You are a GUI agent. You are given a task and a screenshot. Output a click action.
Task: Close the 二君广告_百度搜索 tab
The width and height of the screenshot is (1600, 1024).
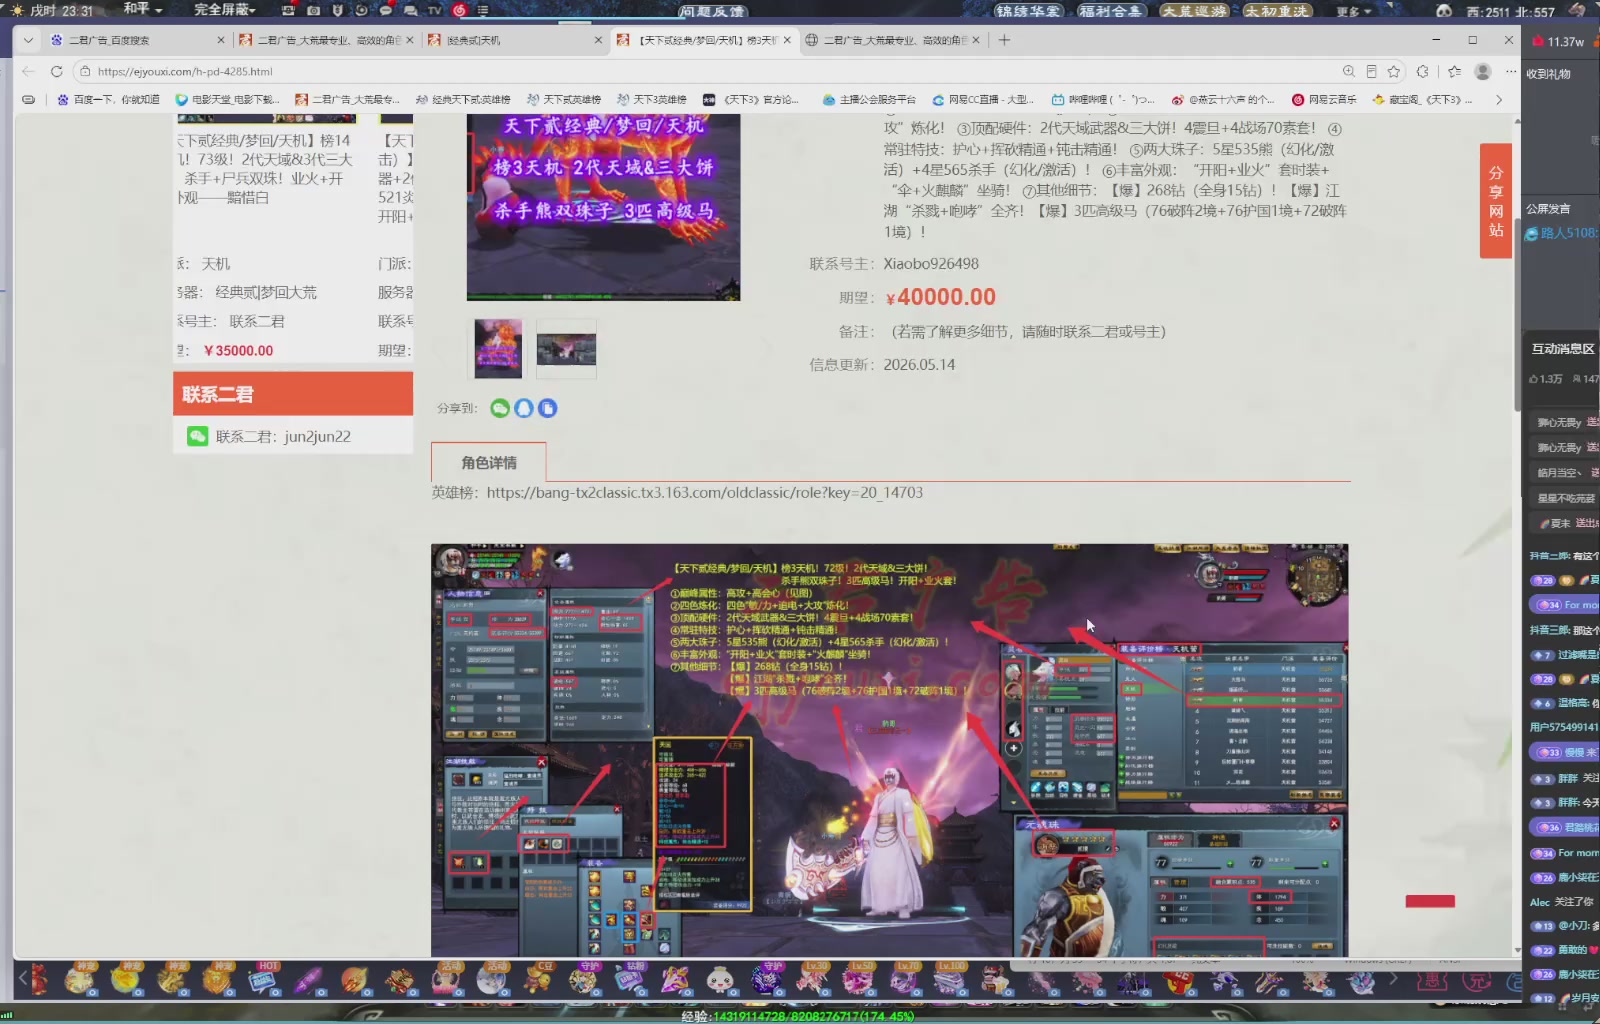click(x=221, y=40)
